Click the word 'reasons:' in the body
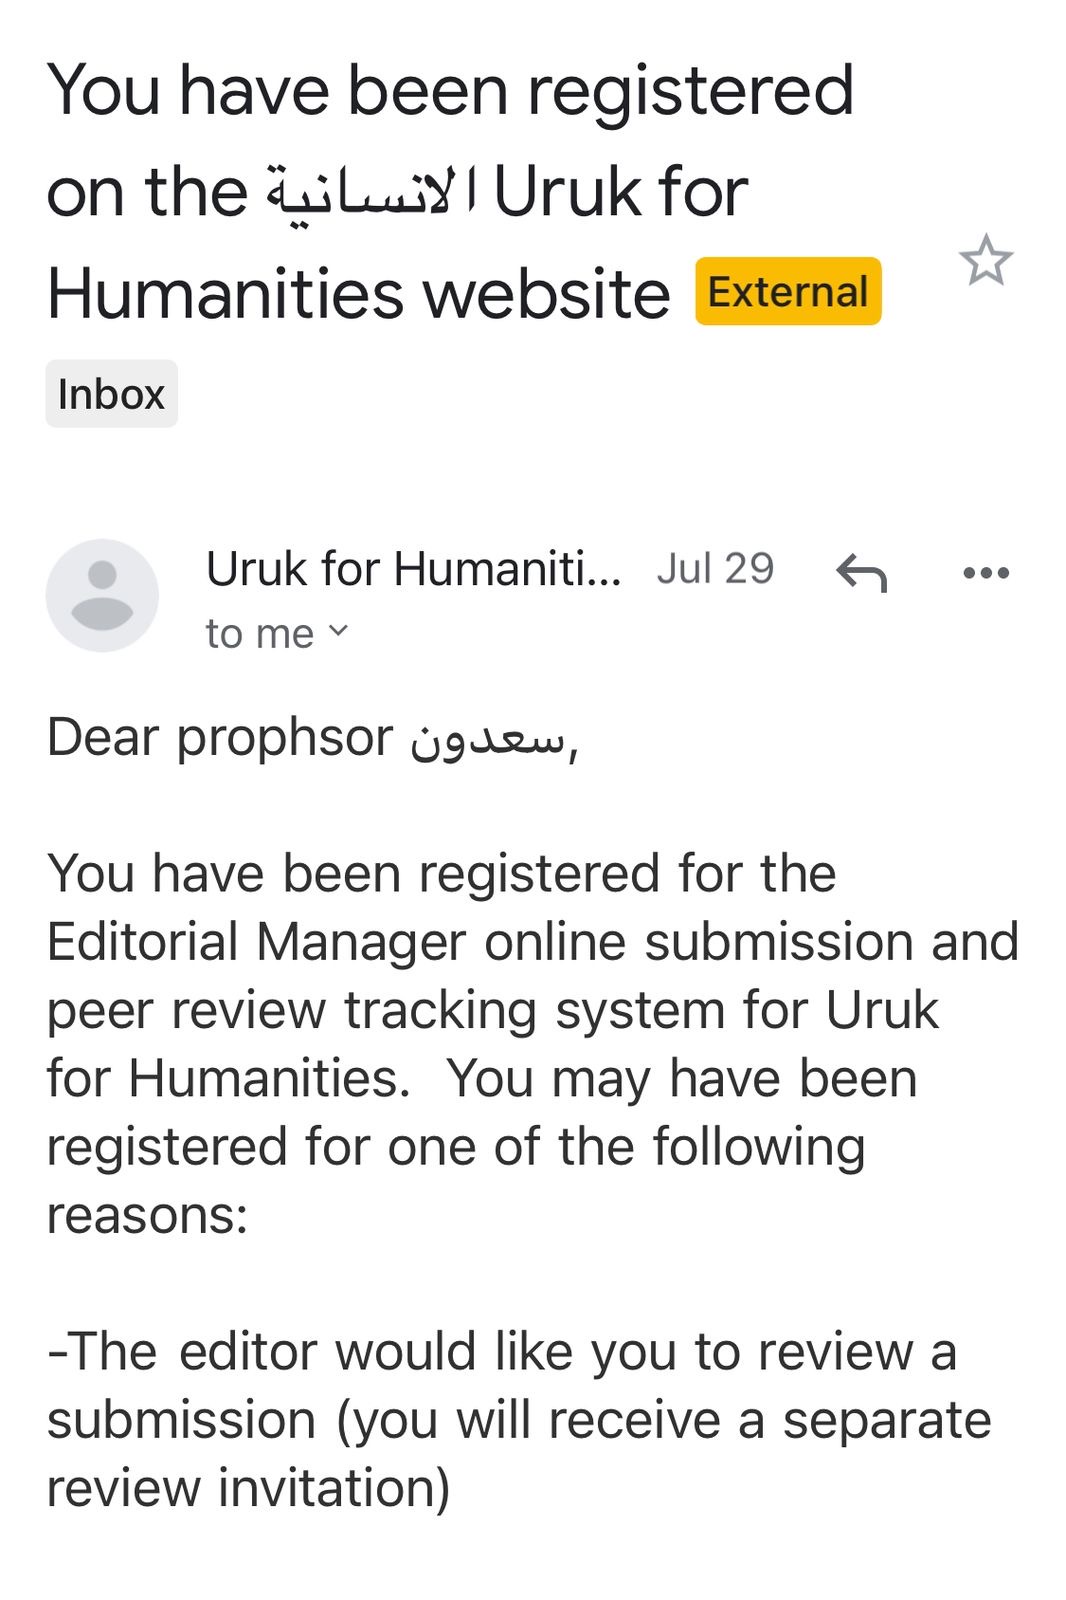This screenshot has width=1066, height=1600. (147, 1216)
